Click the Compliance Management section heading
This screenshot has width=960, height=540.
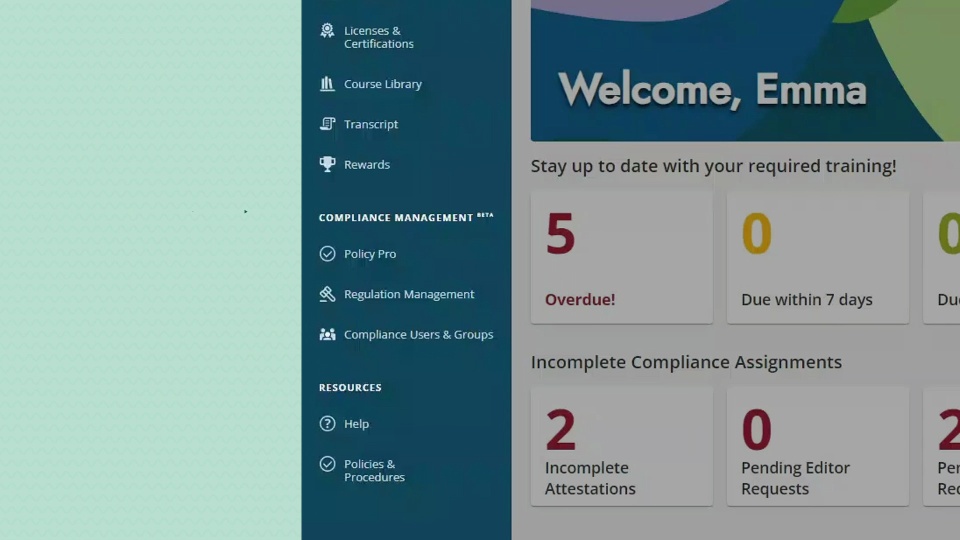(406, 217)
